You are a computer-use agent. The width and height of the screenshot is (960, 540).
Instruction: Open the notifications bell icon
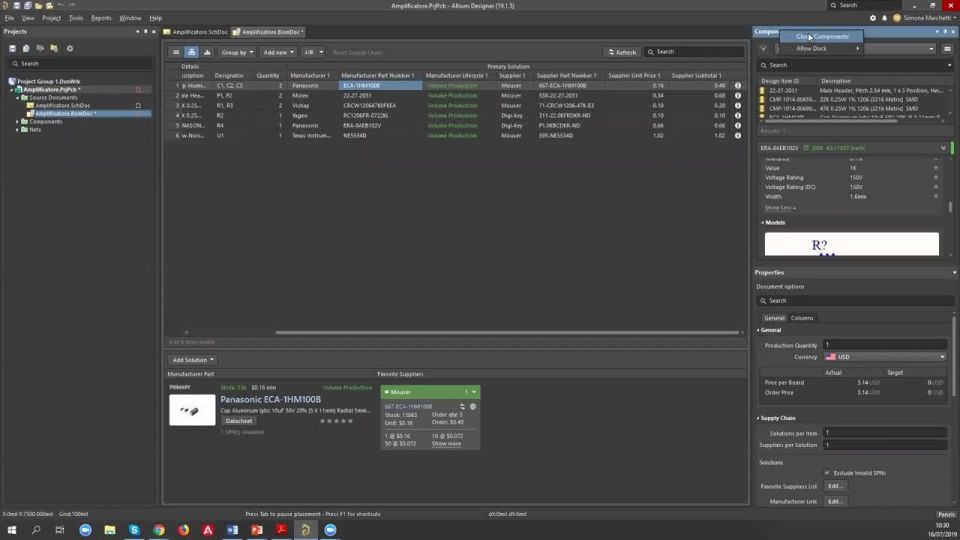pos(884,18)
